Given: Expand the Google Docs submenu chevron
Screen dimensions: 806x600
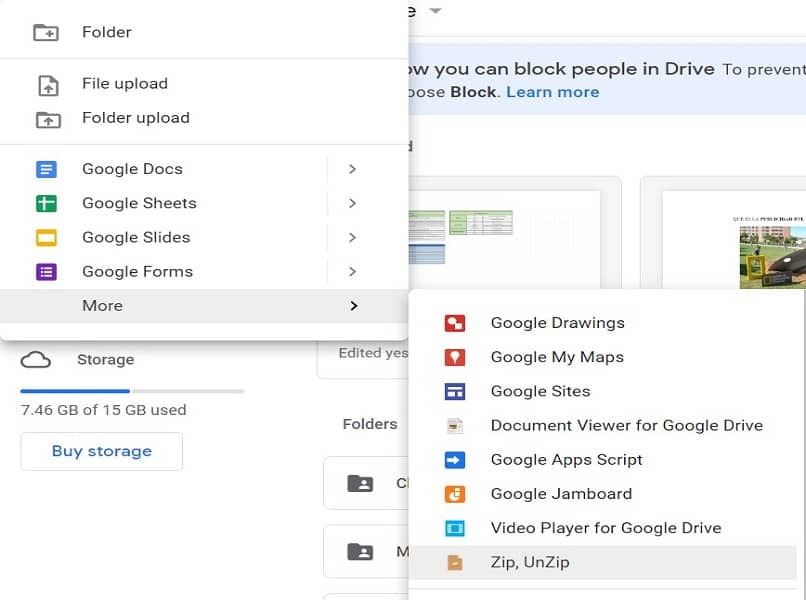Looking at the screenshot, I should pos(353,169).
